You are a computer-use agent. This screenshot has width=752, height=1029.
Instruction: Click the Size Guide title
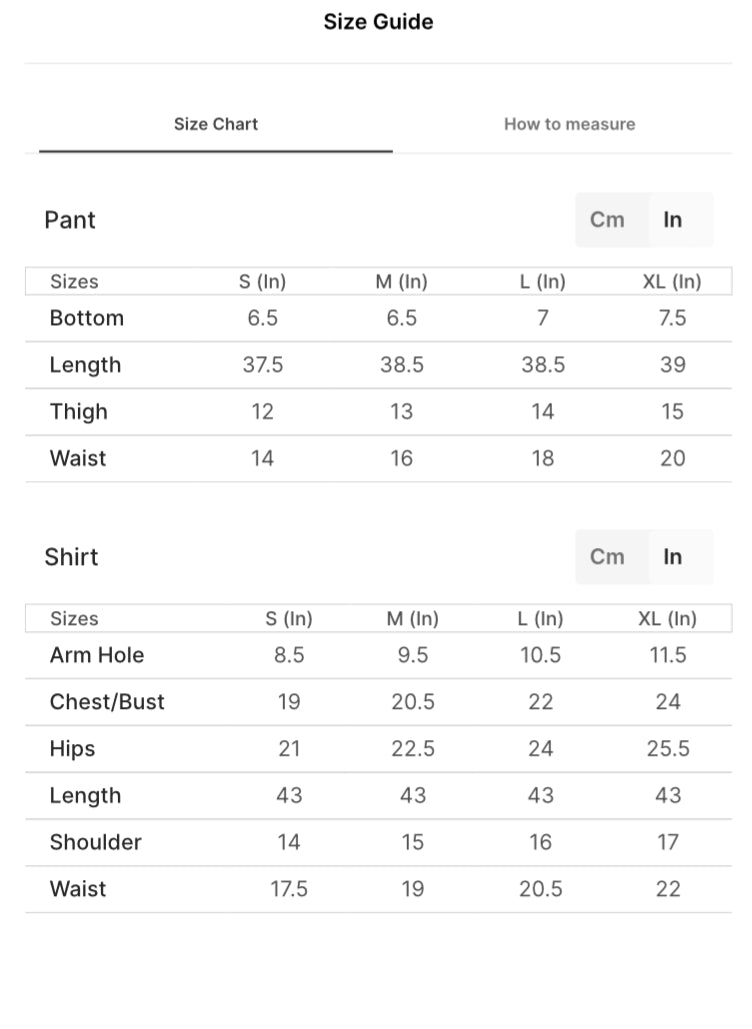[x=378, y=22]
